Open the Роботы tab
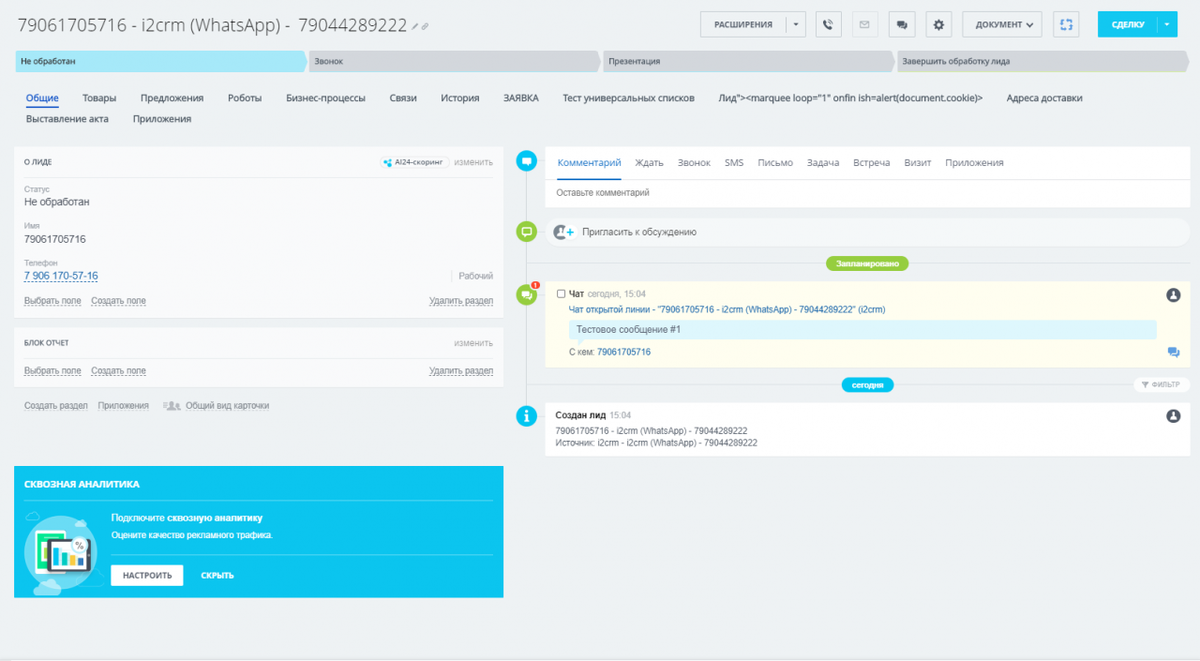The height and width of the screenshot is (661, 1200). tap(245, 98)
